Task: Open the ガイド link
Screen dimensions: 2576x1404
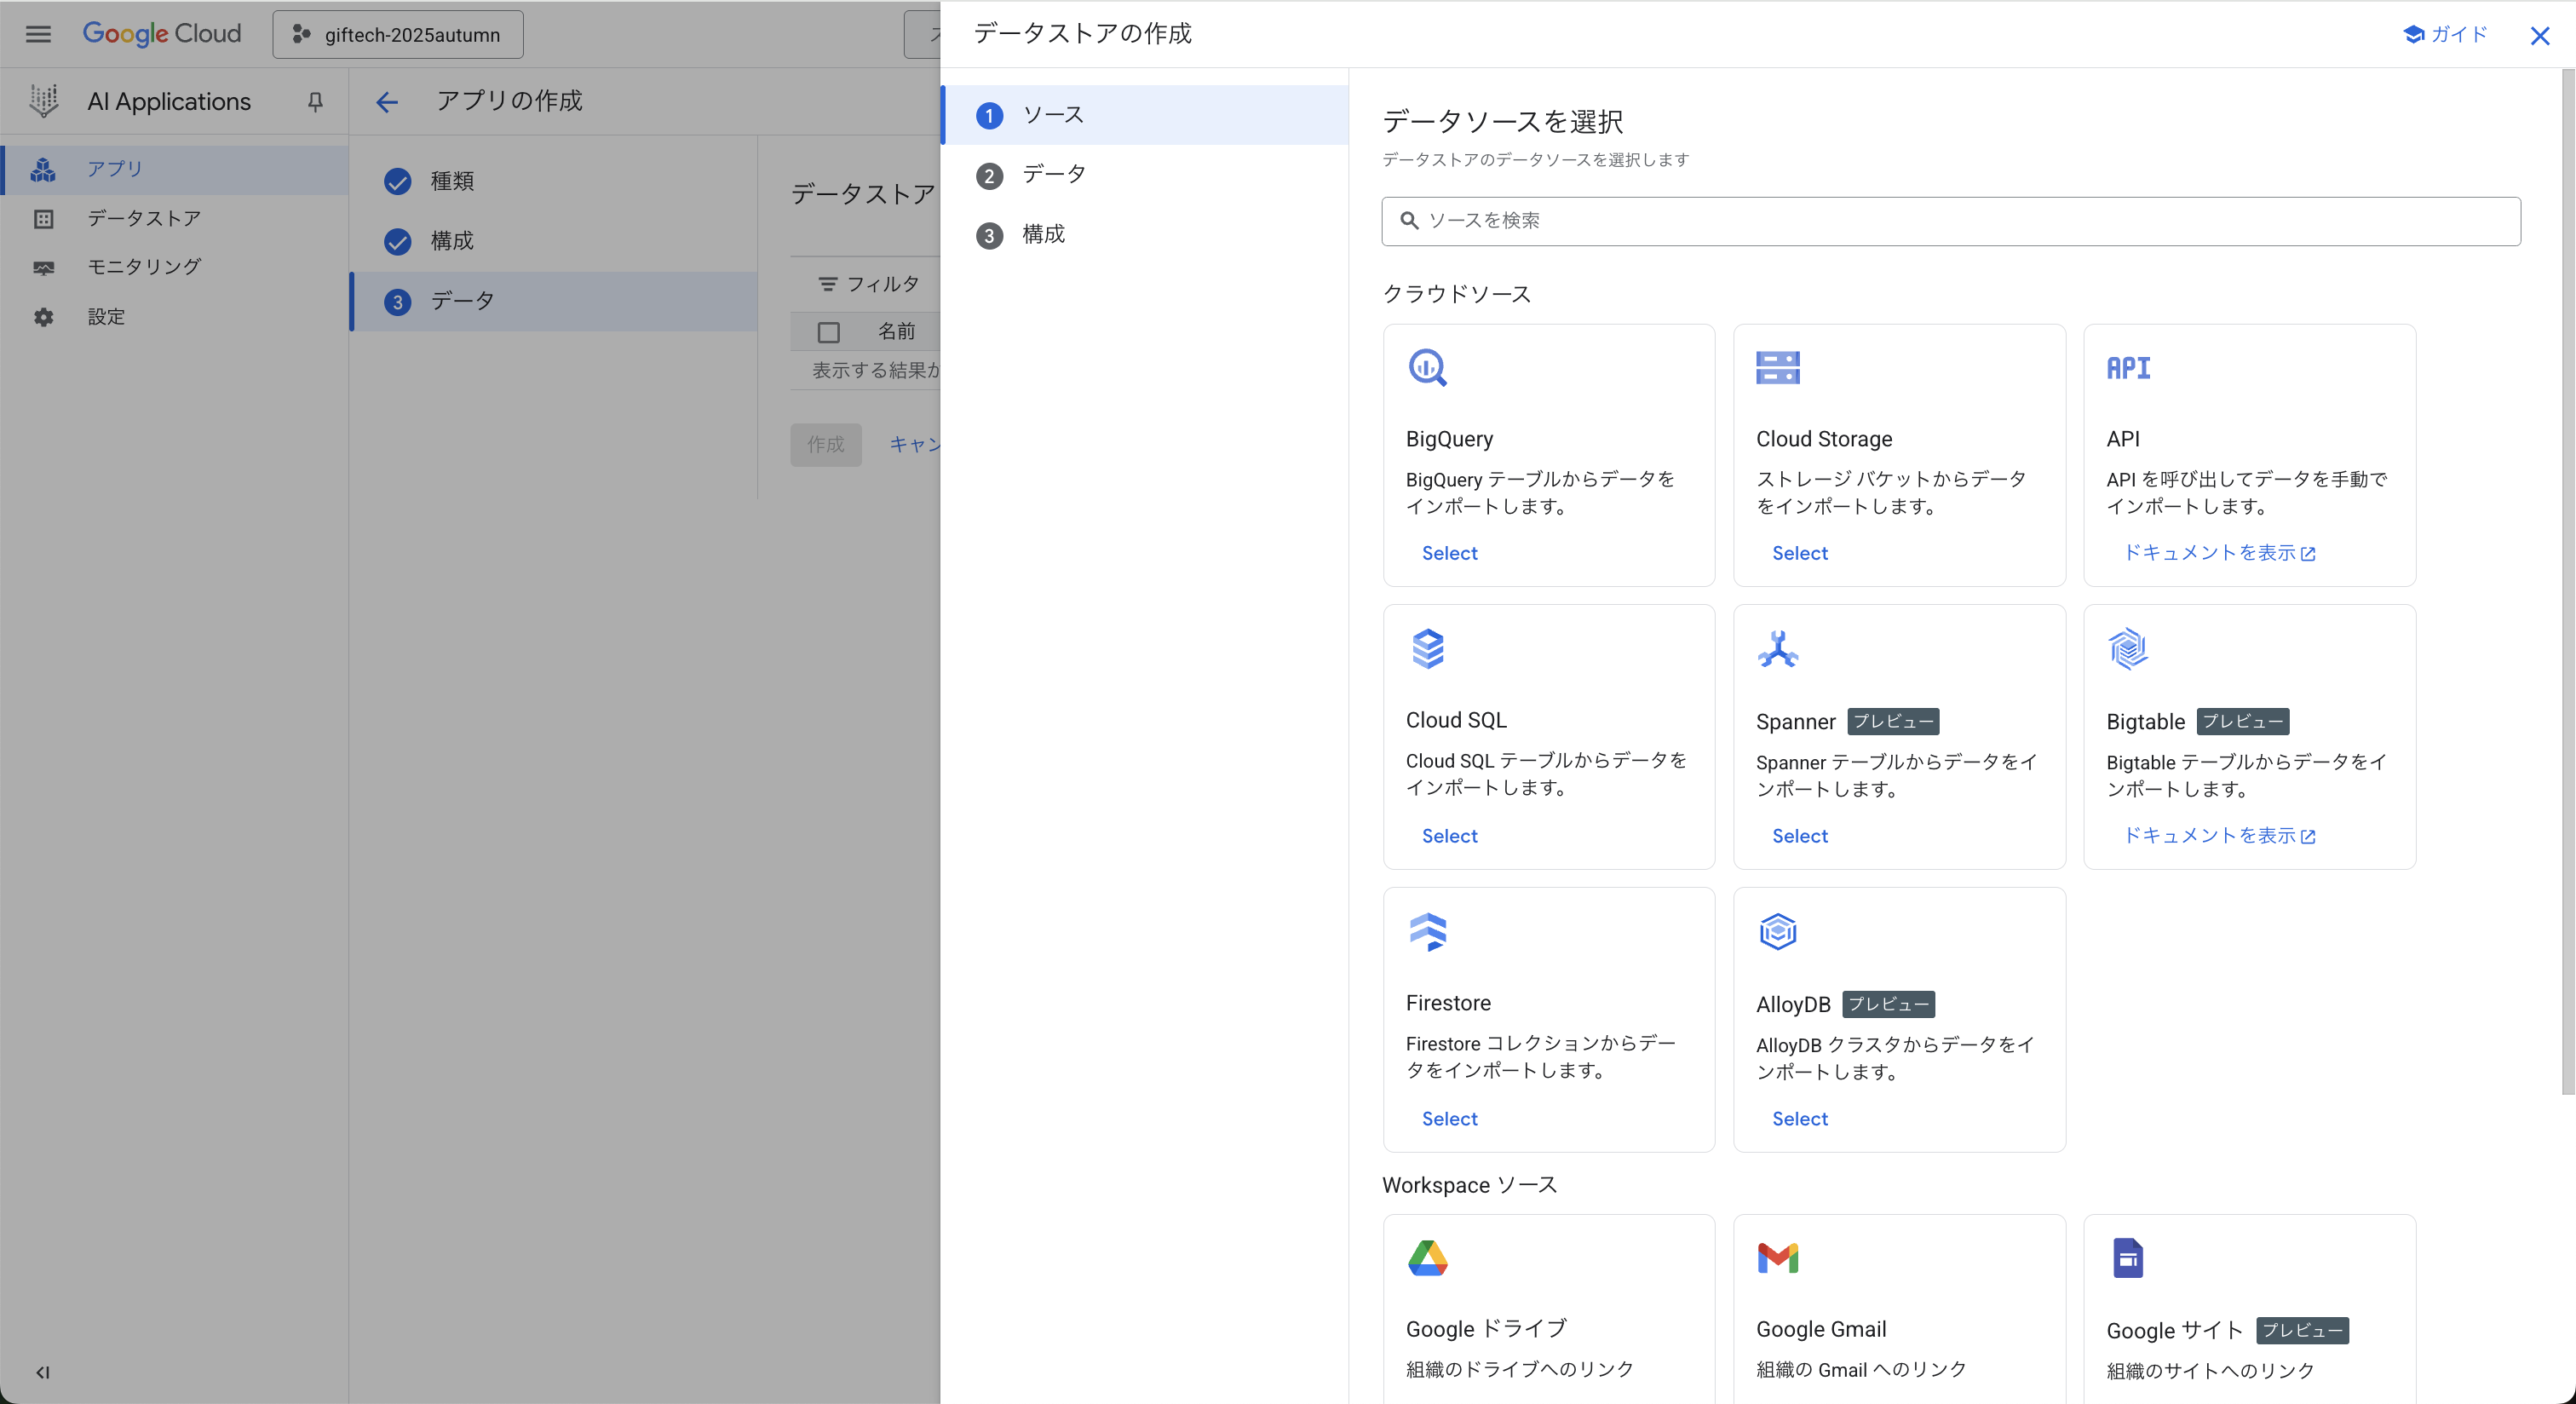Action: pos(2444,34)
